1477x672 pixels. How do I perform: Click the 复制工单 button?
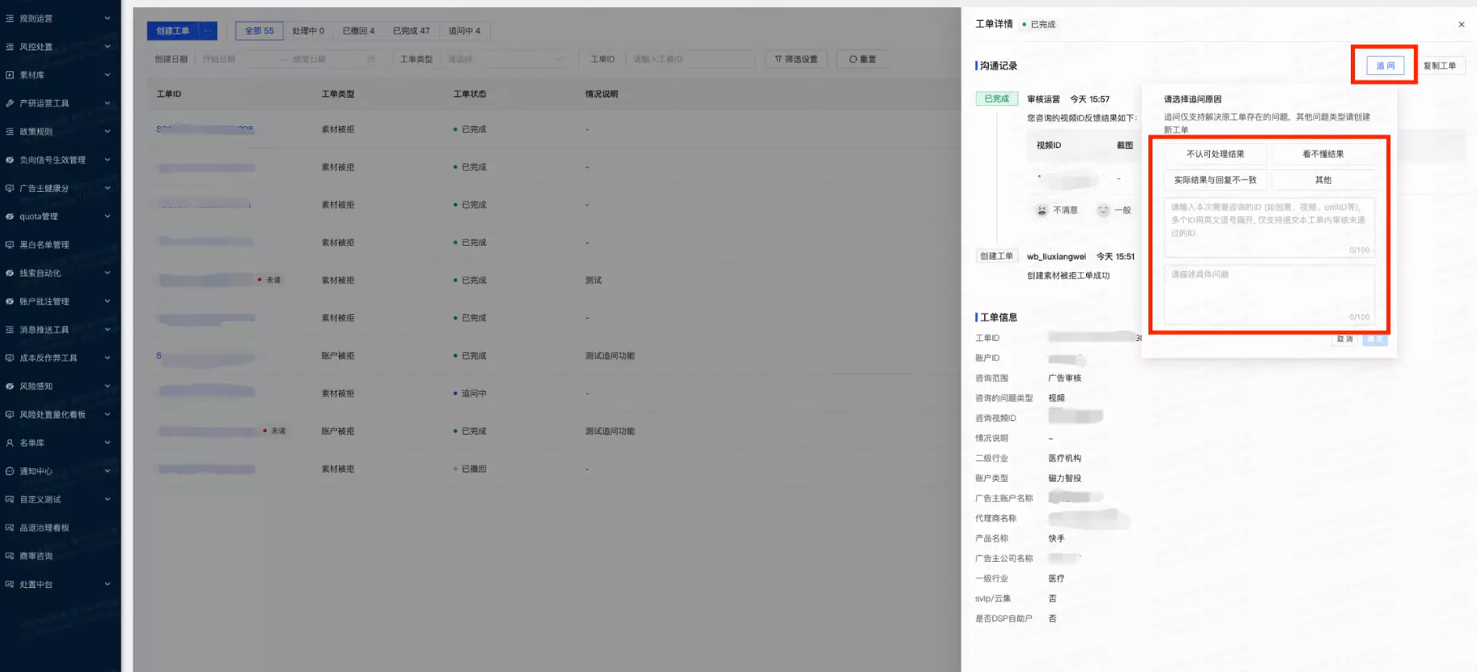click(1439, 66)
